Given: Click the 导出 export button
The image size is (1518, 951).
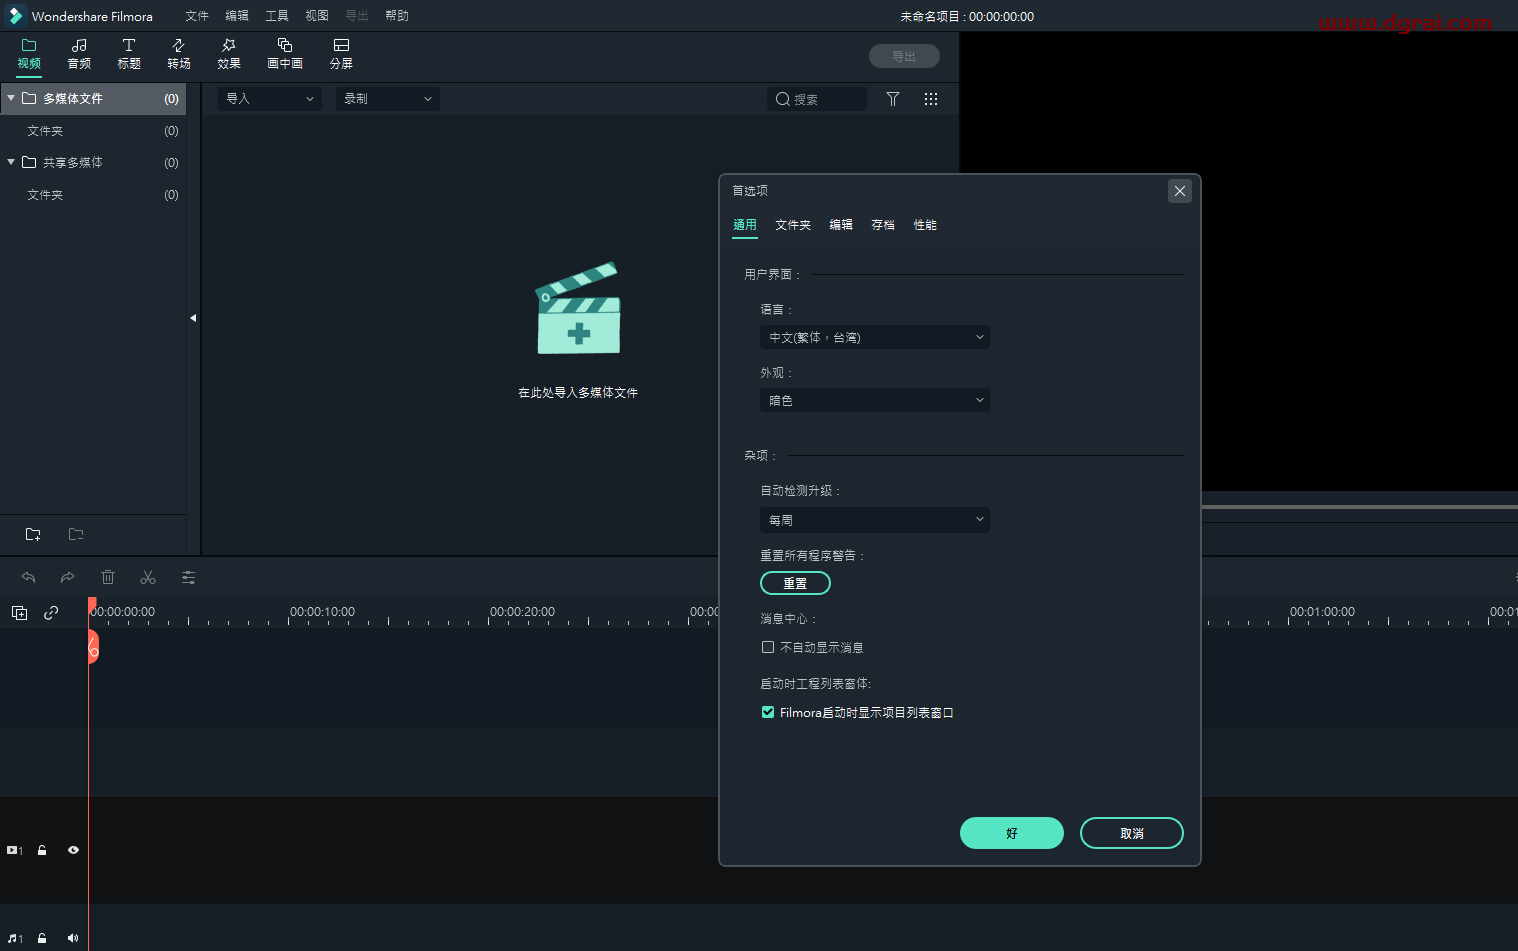Looking at the screenshot, I should coord(904,56).
